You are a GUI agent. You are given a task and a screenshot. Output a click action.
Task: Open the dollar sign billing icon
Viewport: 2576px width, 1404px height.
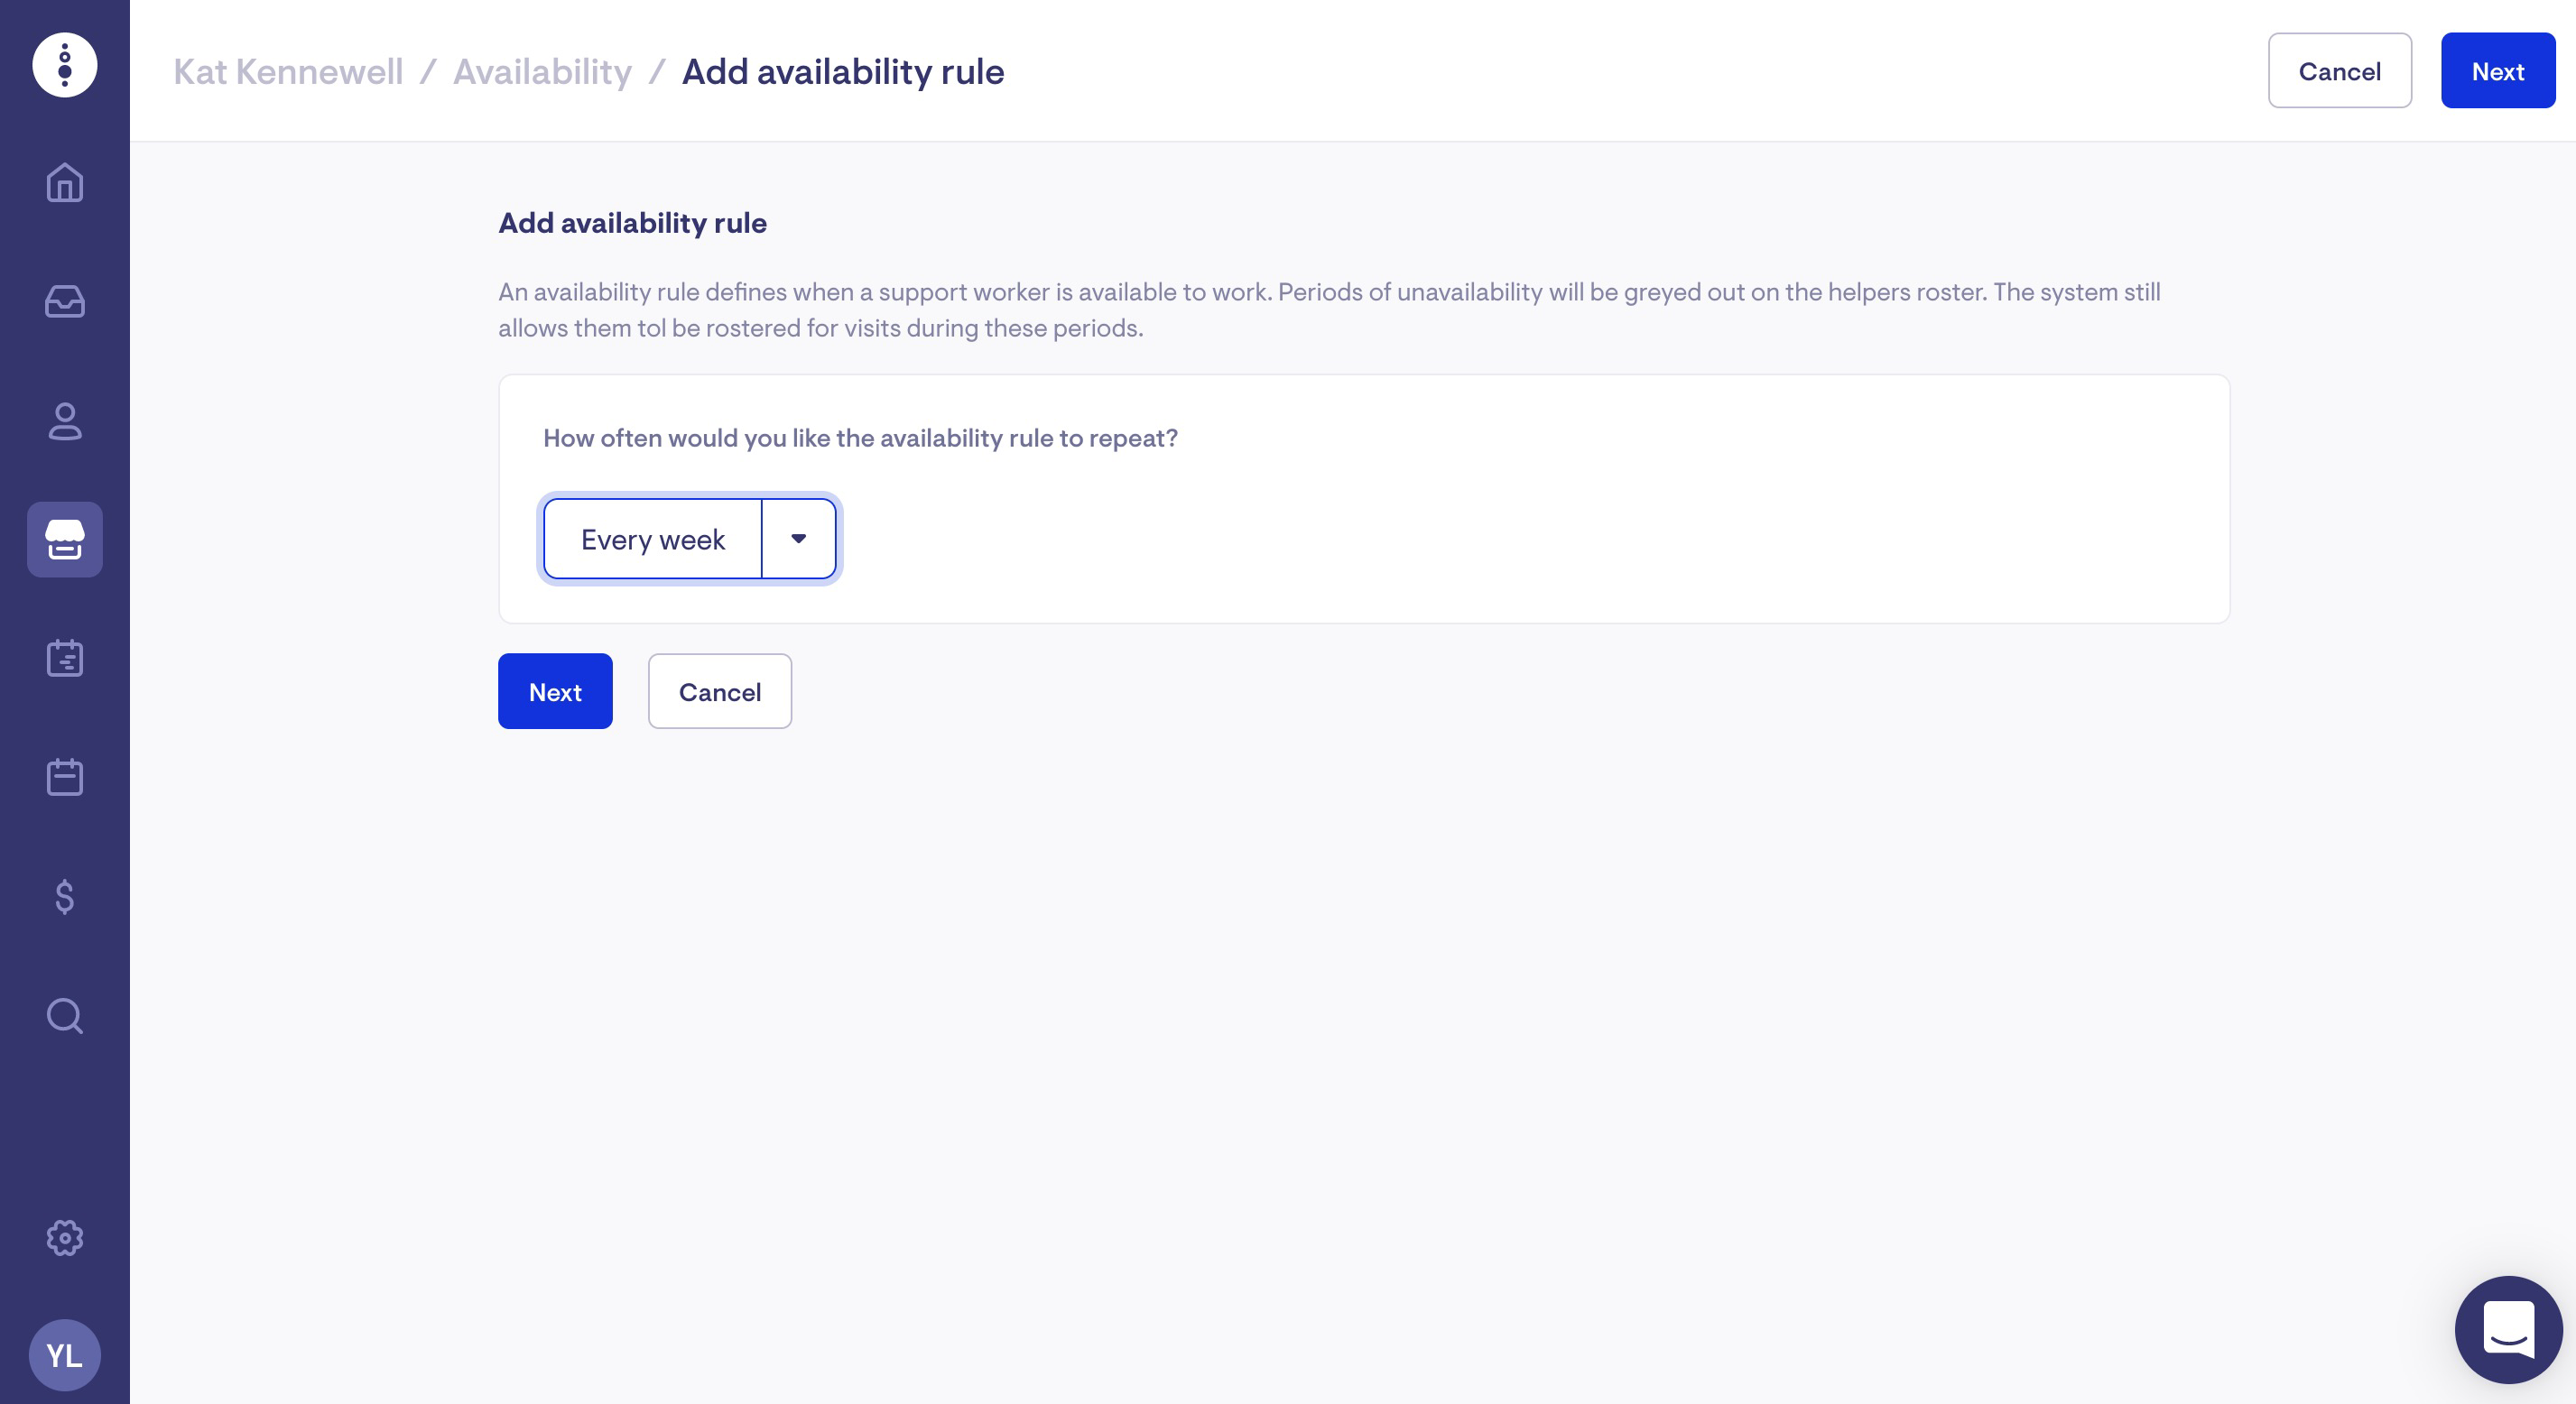point(65,897)
